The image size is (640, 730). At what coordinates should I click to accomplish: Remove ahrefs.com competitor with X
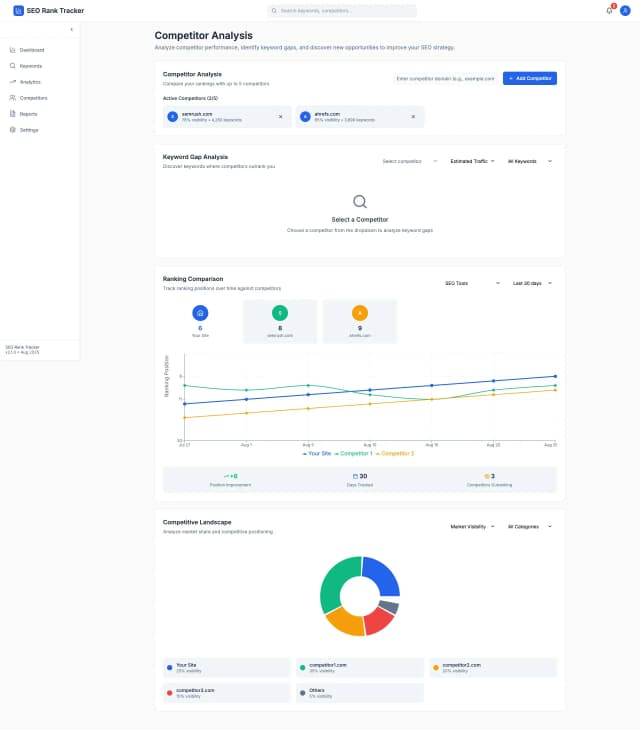[413, 117]
